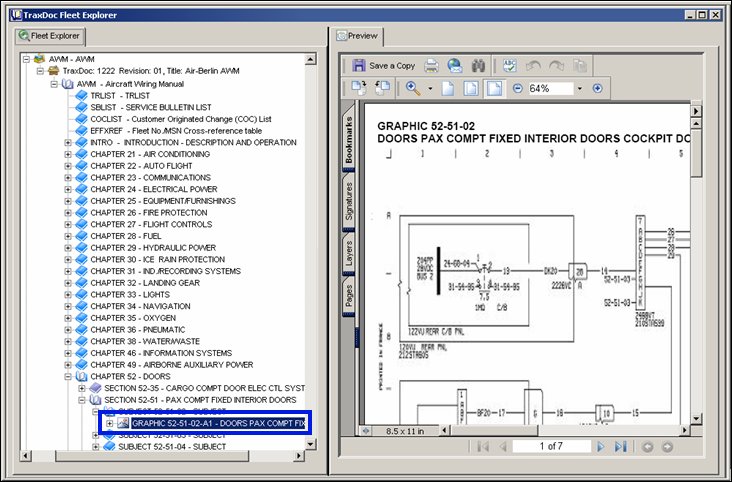Screen dimensions: 732x482
Task: Expand CHAPTER 21 - AIR CONDITIONING
Action: tap(68, 154)
